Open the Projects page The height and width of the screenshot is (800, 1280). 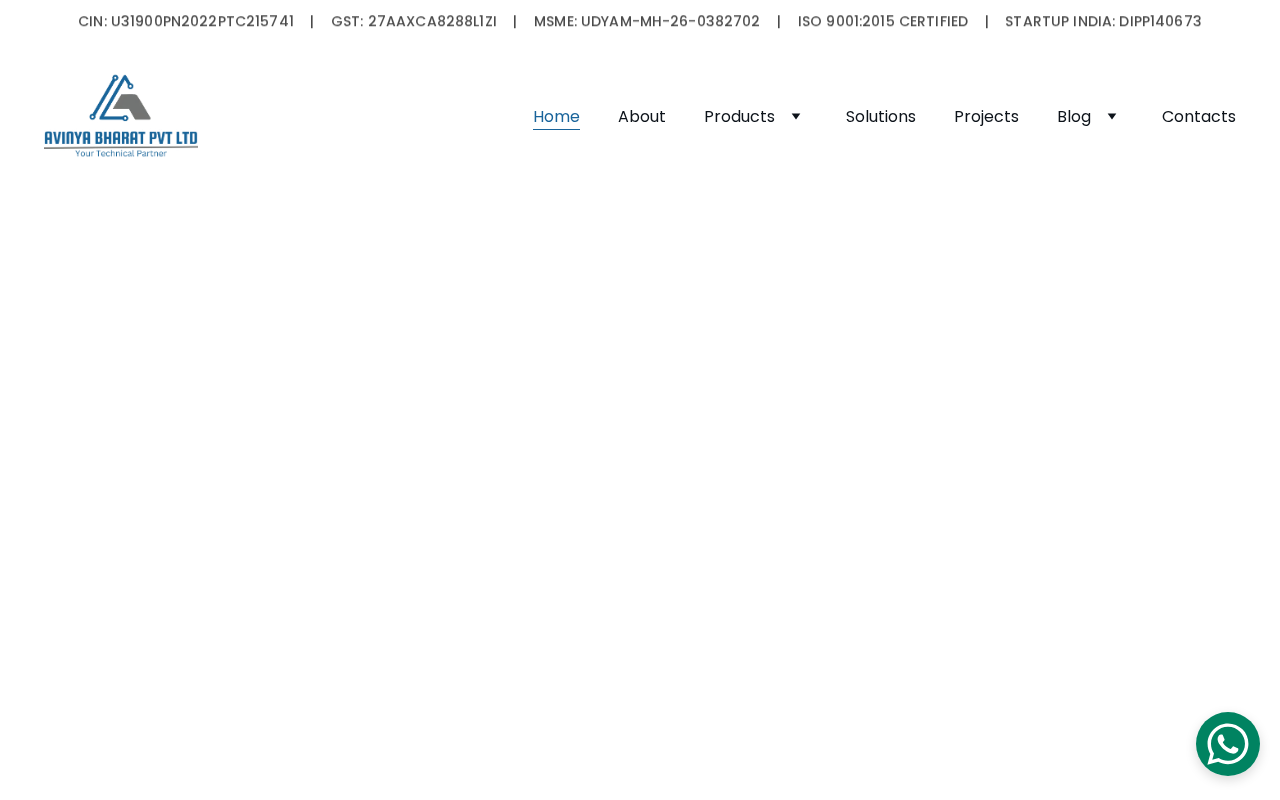986,116
